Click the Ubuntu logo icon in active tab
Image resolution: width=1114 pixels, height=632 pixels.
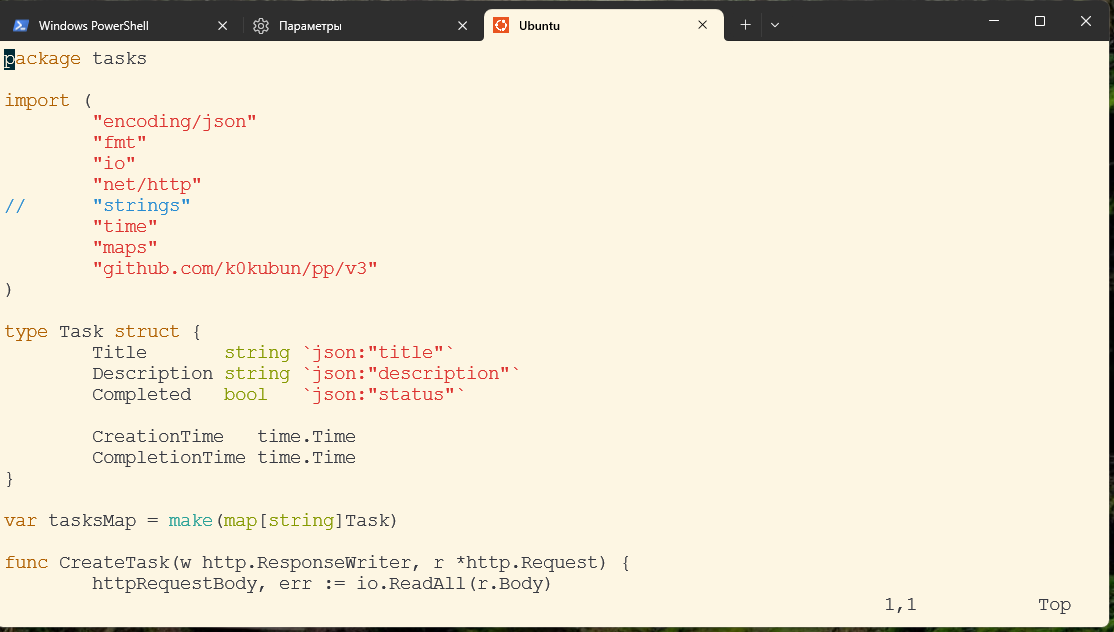(501, 26)
